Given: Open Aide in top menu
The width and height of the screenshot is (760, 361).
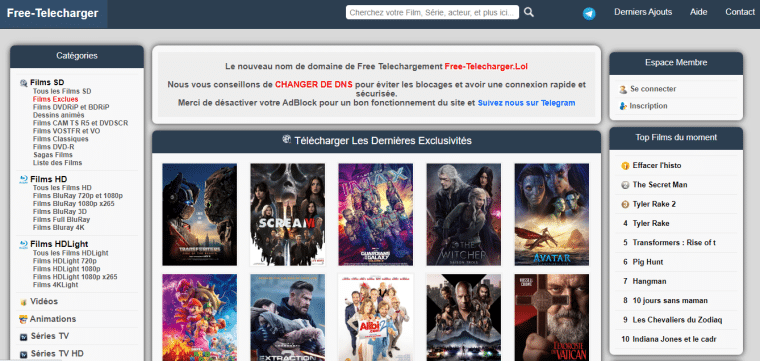Looking at the screenshot, I should pyautogui.click(x=698, y=12).
